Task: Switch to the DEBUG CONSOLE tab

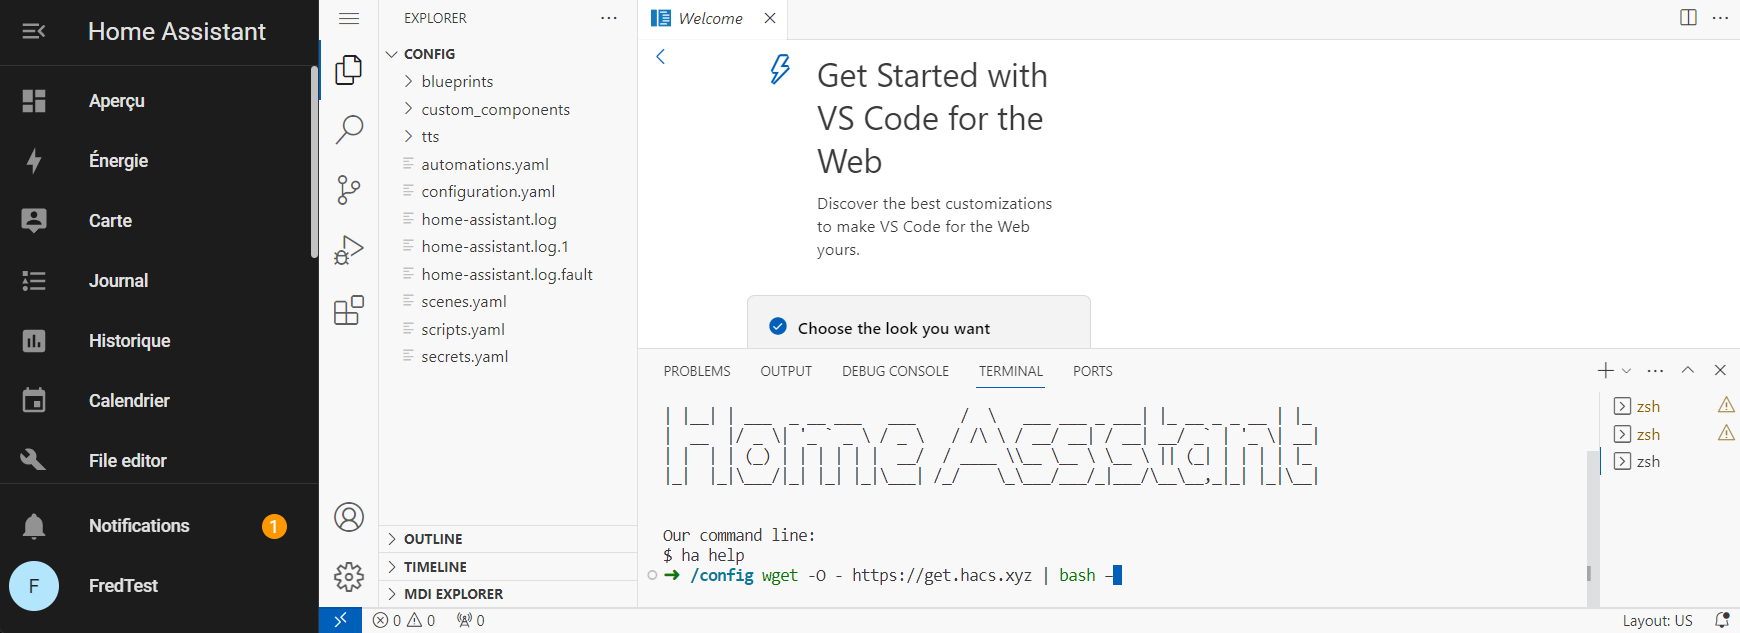Action: coord(895,371)
